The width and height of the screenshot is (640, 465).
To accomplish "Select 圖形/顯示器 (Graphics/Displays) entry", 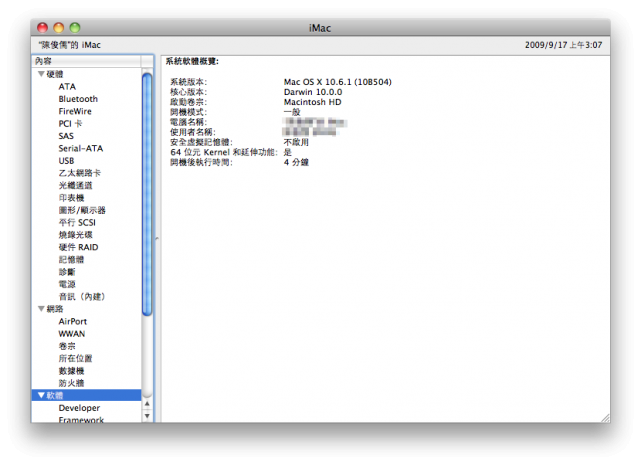I will coord(82,210).
